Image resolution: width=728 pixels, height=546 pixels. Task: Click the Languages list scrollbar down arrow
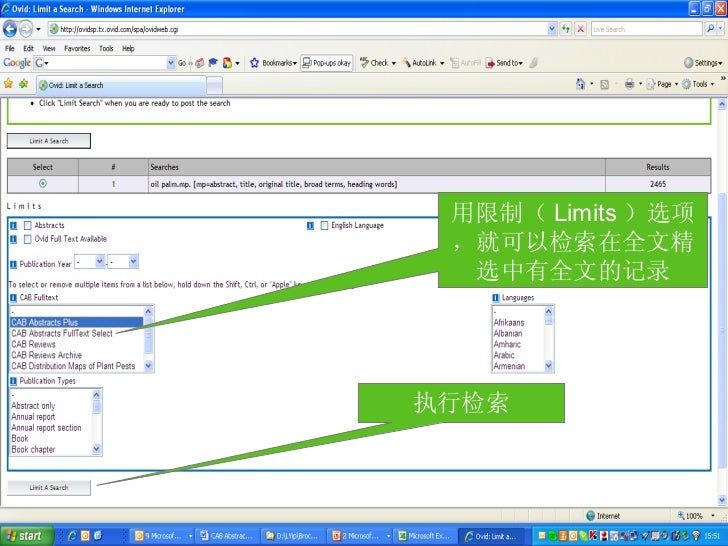[x=548, y=366]
